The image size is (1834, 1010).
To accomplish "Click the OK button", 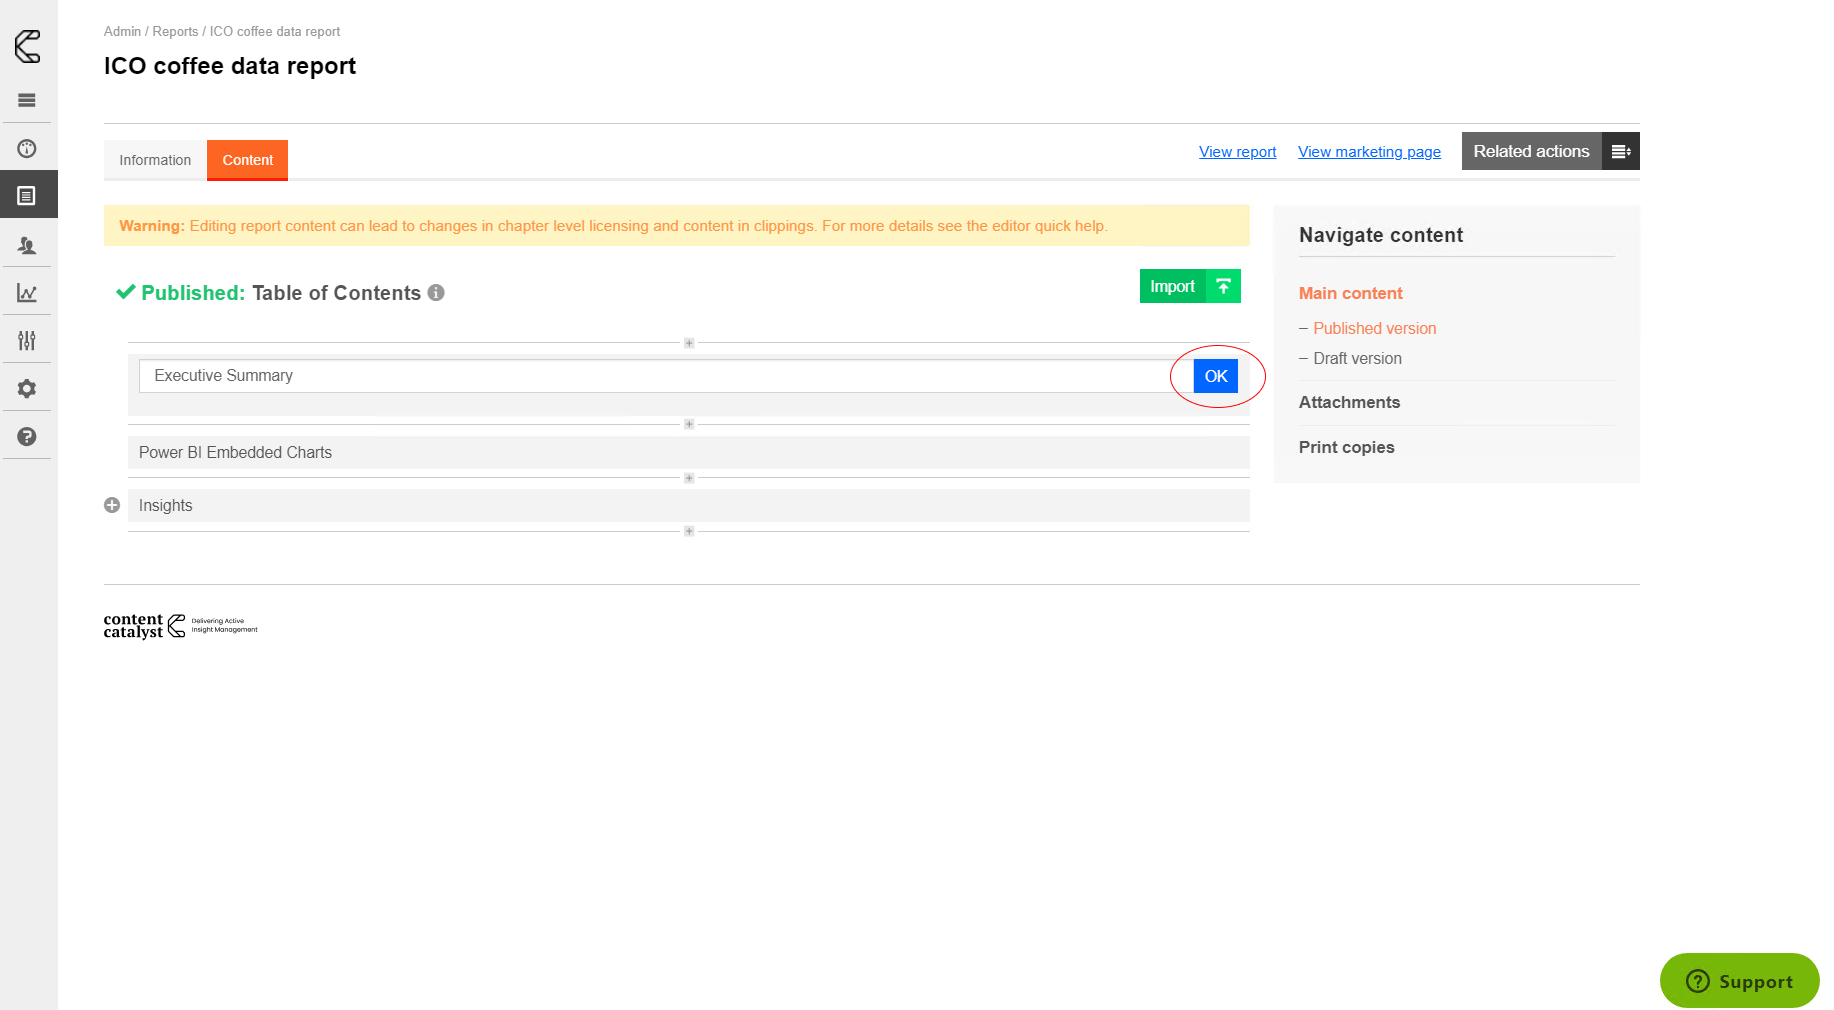I will (x=1215, y=376).
